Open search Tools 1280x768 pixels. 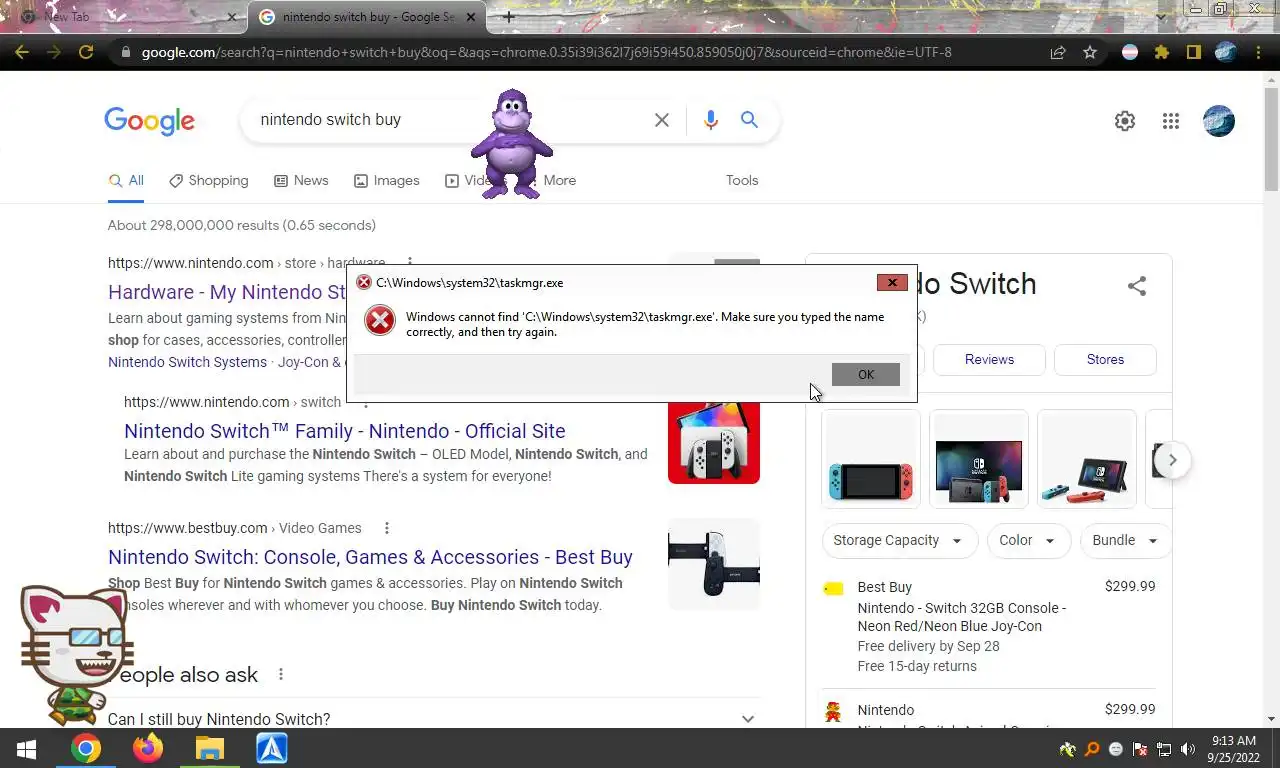742,181
